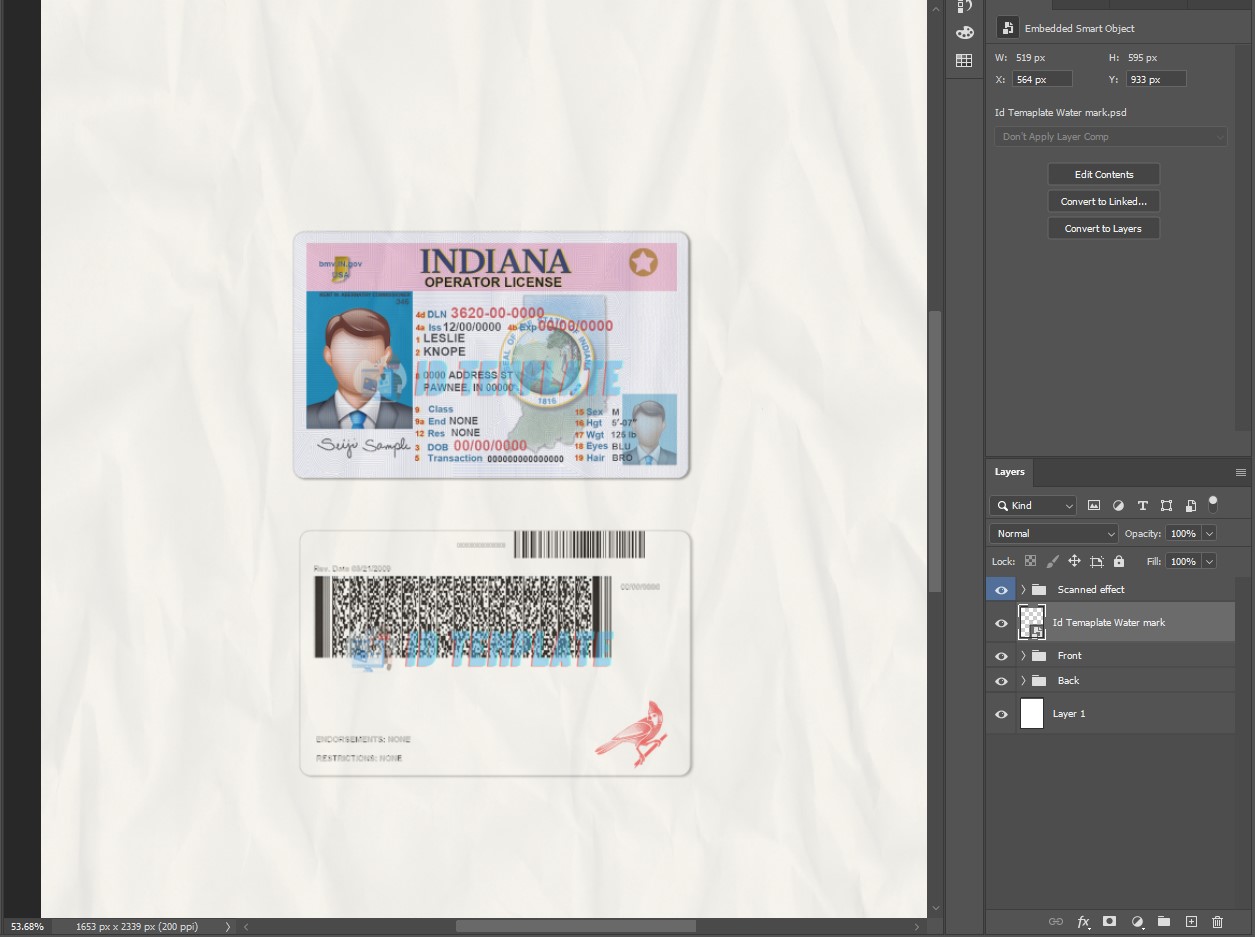Image resolution: width=1255 pixels, height=937 pixels.
Task: Click the X position field
Action: click(x=1043, y=79)
